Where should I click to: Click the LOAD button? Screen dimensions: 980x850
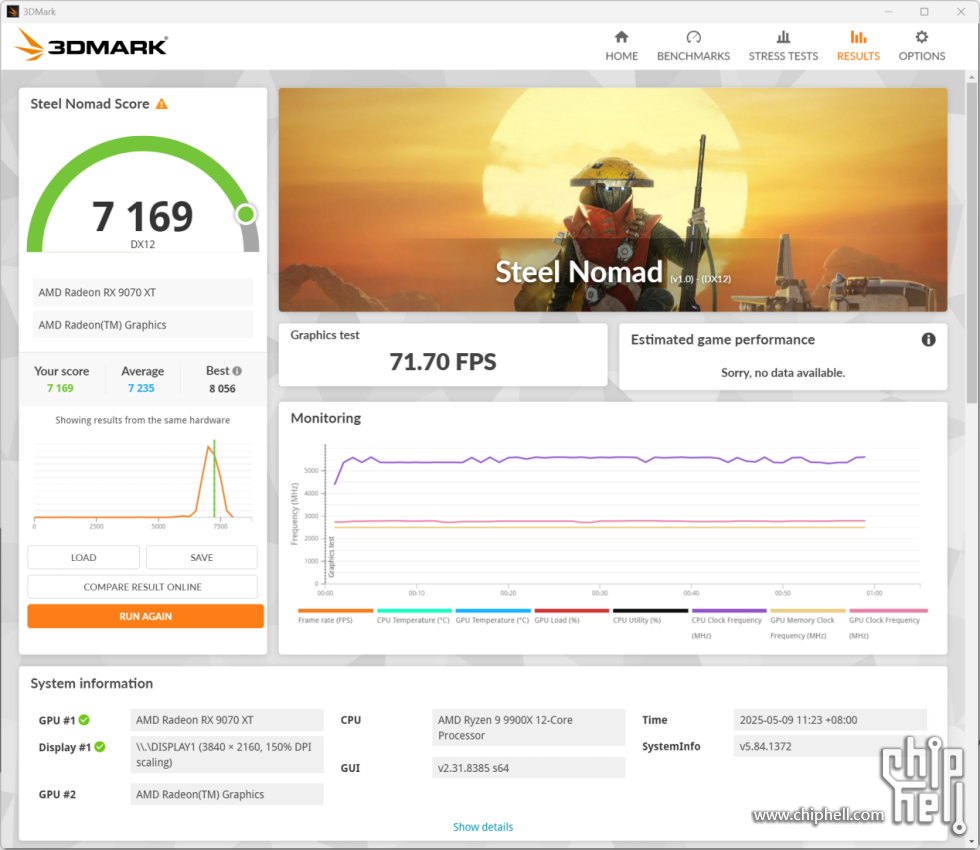point(84,558)
